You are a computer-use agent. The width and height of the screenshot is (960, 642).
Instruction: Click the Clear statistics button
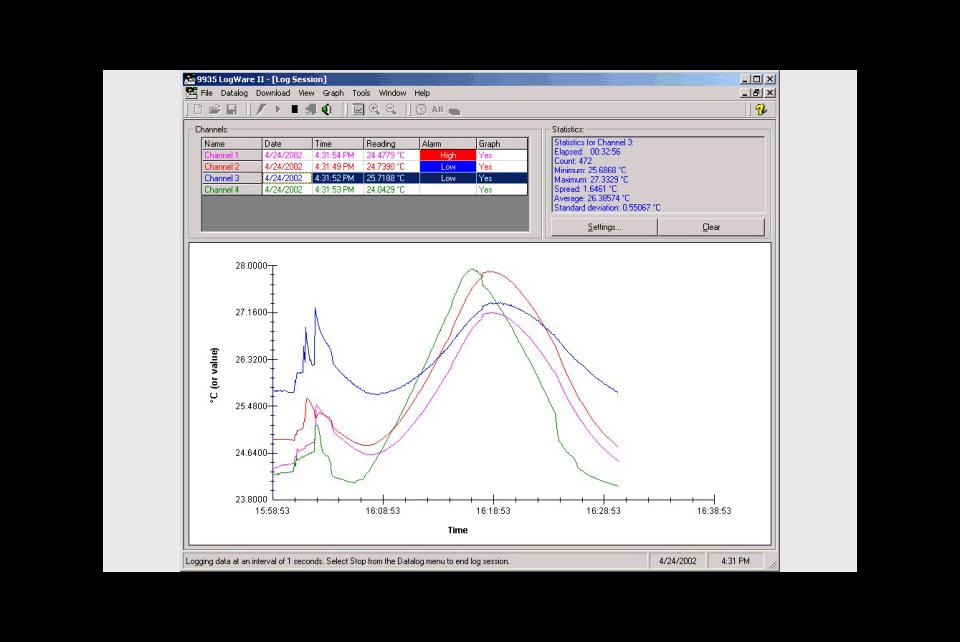pos(712,226)
